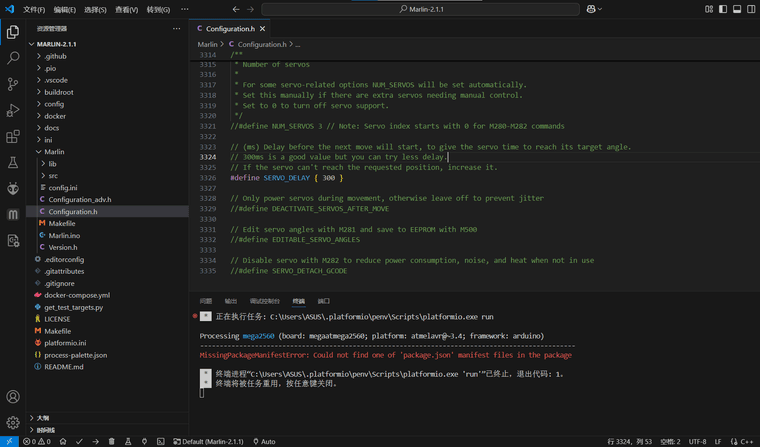Switch to the 端口 (Ports) panel tab

coord(324,301)
